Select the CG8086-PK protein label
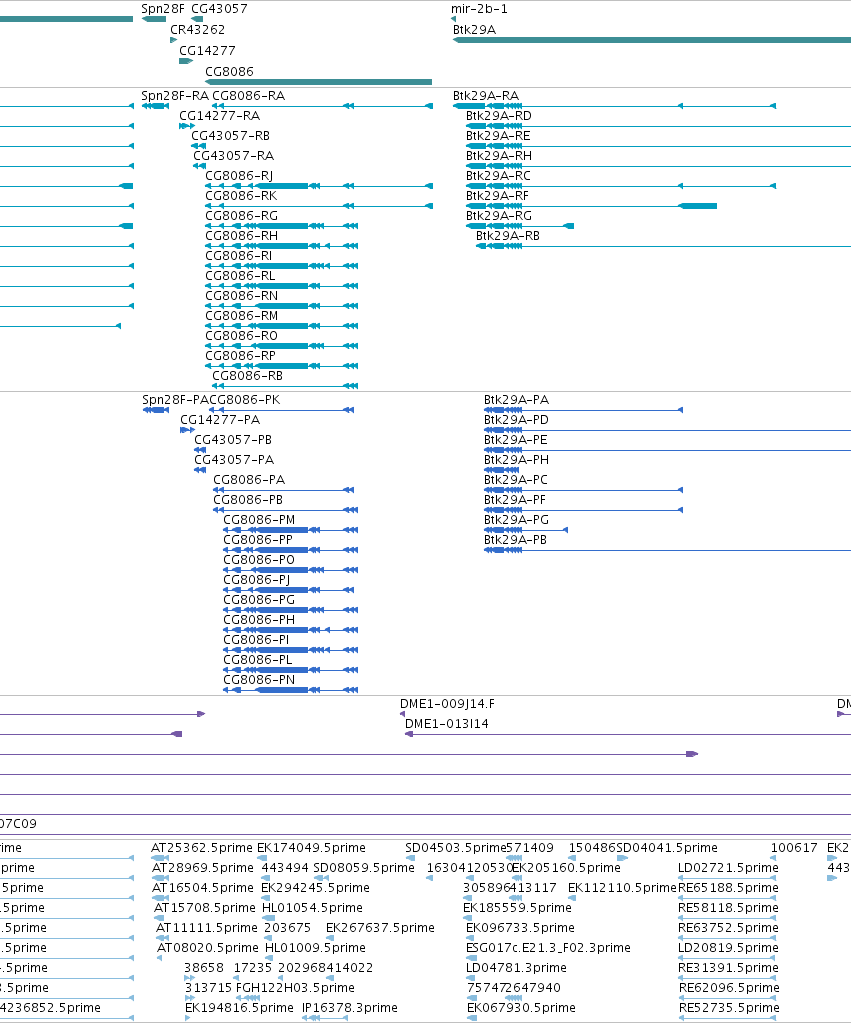Screen dimensions: 851x1023 (x=244, y=400)
